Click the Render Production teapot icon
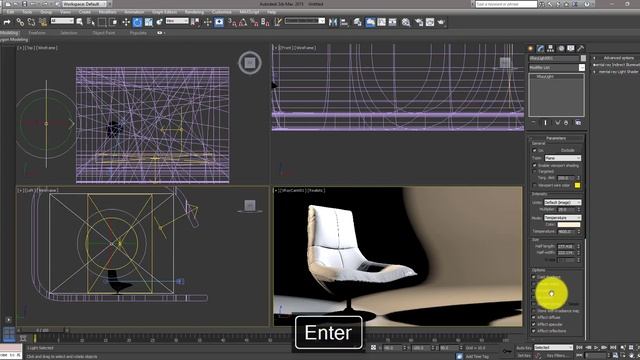Screen dimensions: 640x360 point(441,22)
